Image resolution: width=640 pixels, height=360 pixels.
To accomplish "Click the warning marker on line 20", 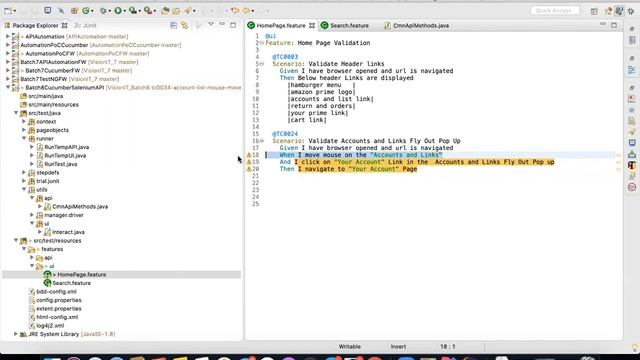I will [249, 169].
